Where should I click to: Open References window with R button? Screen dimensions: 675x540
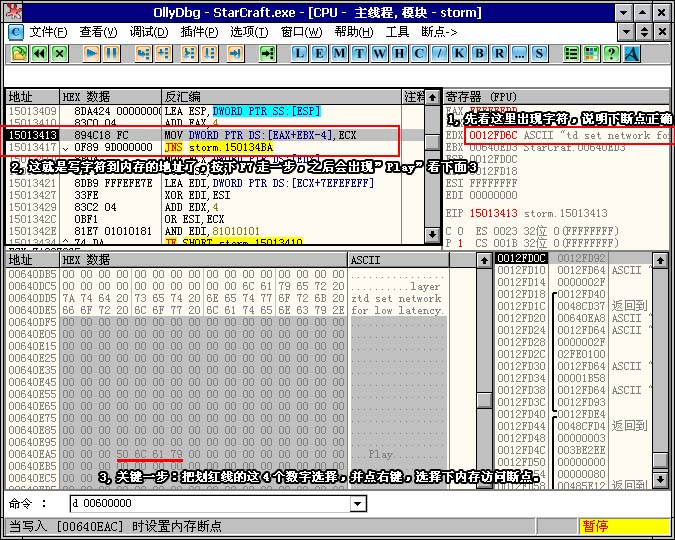tap(499, 54)
